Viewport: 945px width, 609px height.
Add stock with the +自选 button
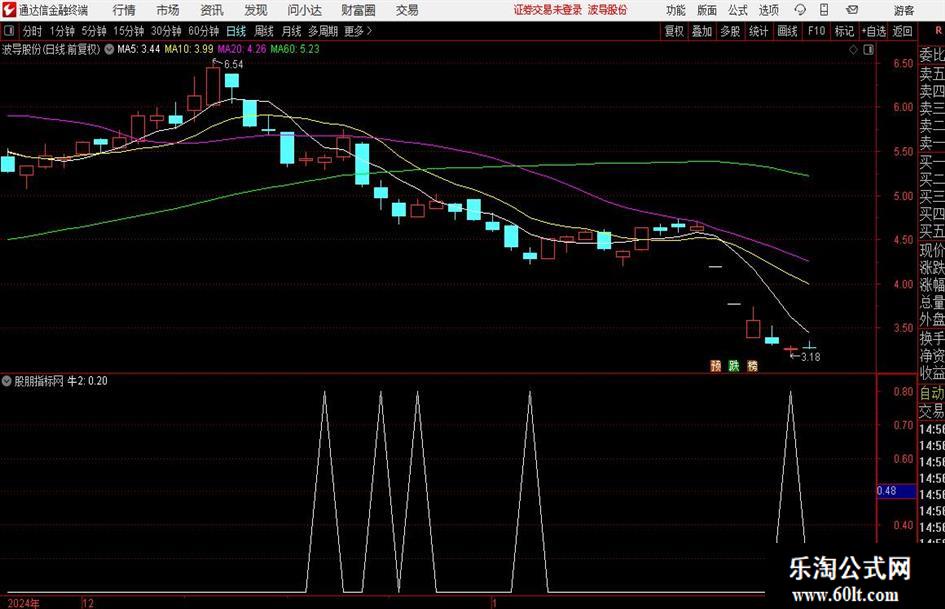click(x=874, y=31)
